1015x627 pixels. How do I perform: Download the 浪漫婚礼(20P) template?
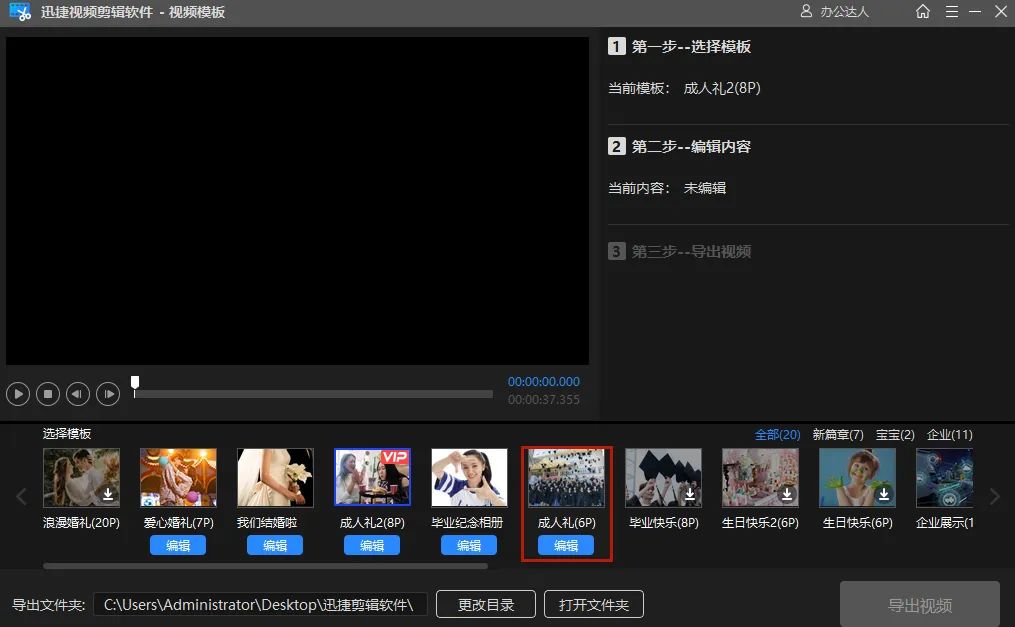click(x=108, y=494)
